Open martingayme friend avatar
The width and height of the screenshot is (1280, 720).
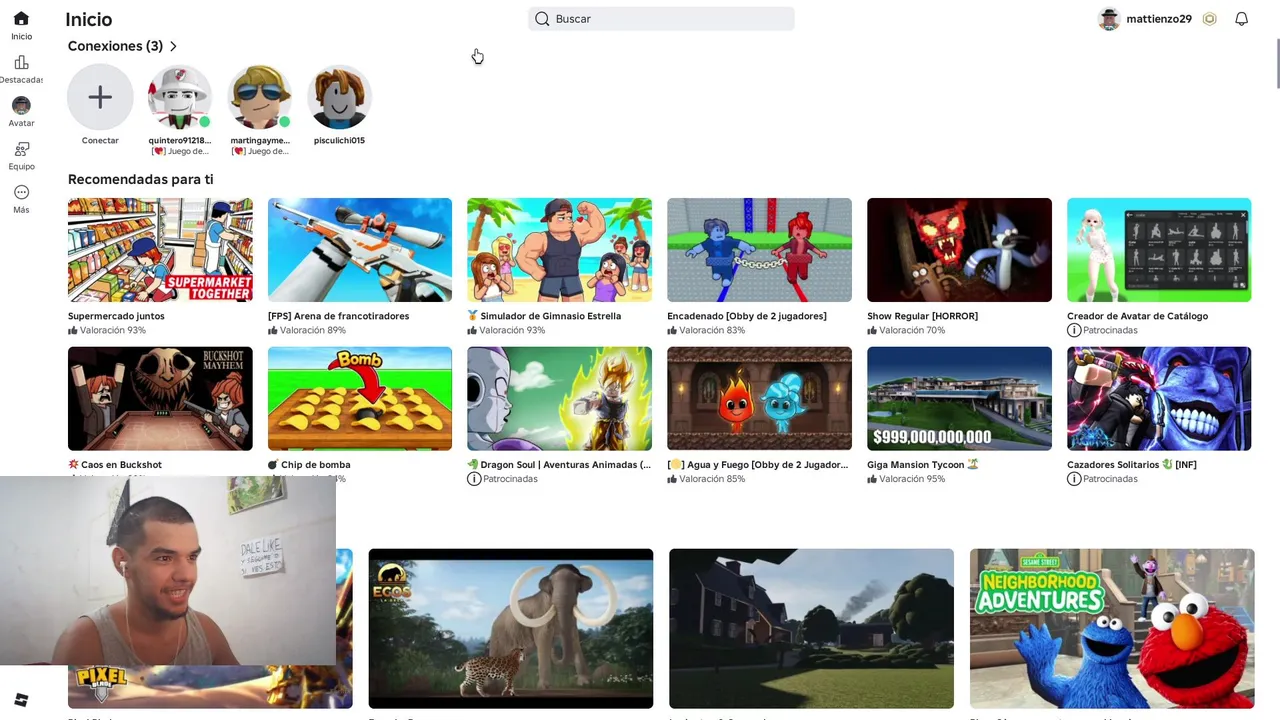point(260,97)
